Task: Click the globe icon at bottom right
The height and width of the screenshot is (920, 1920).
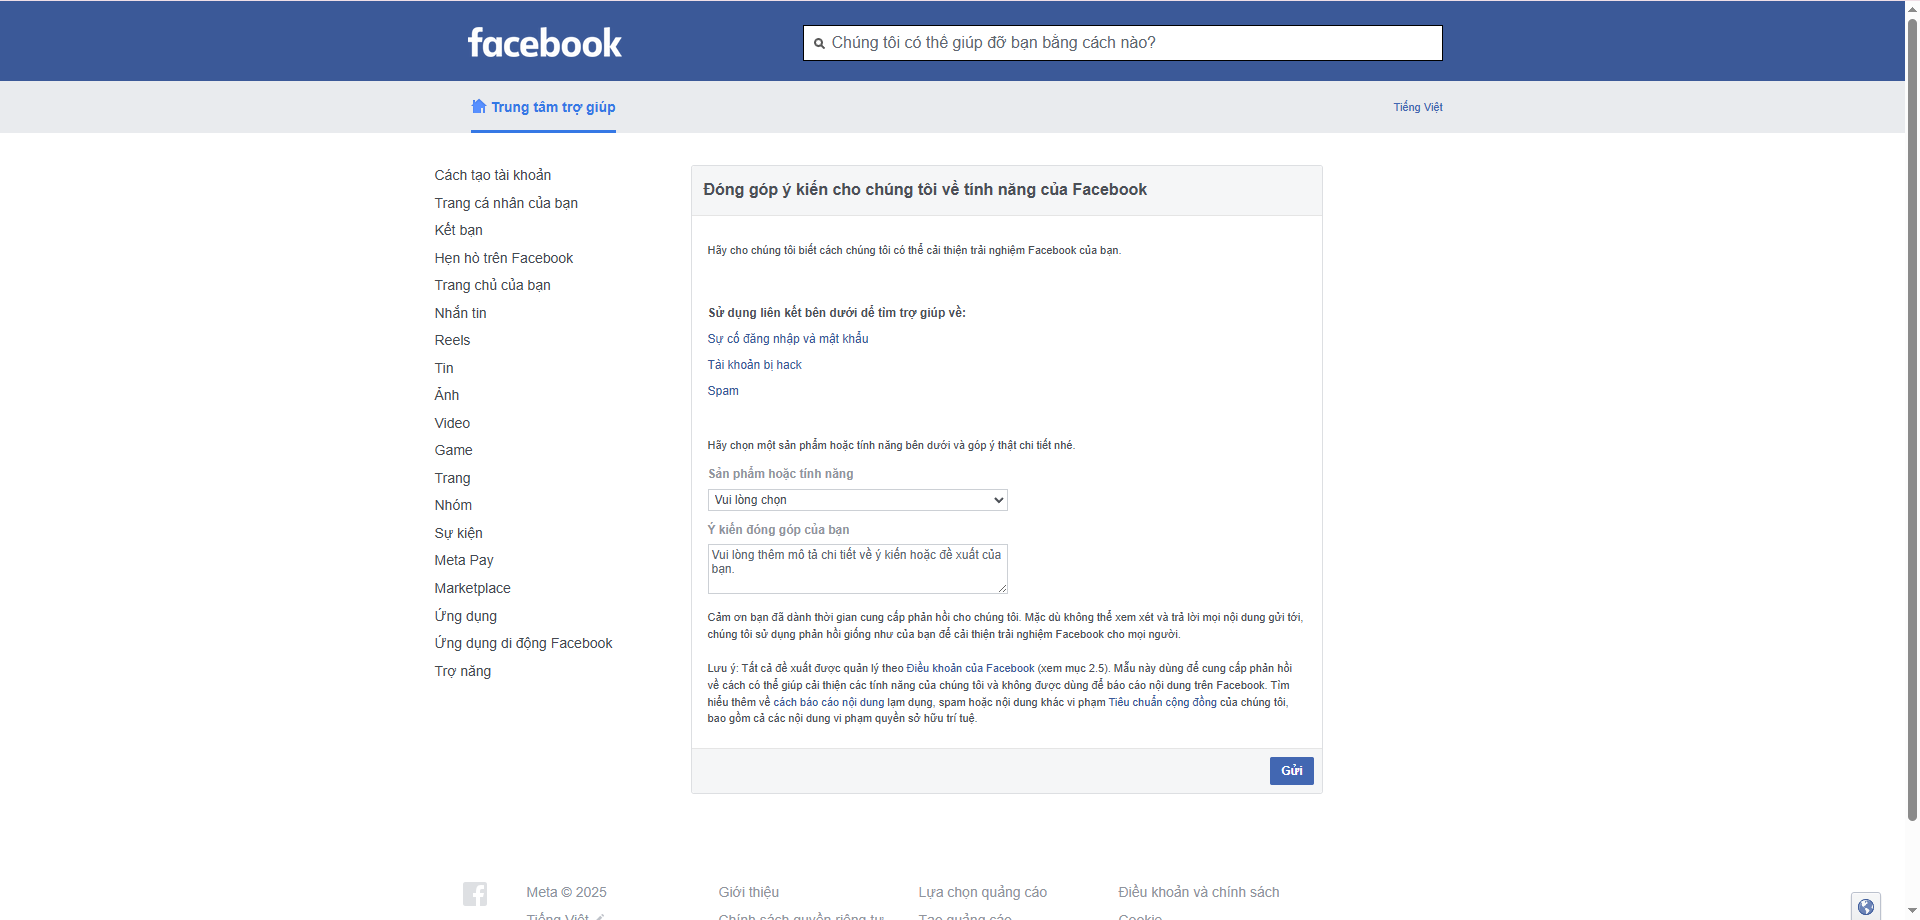Action: [1865, 906]
